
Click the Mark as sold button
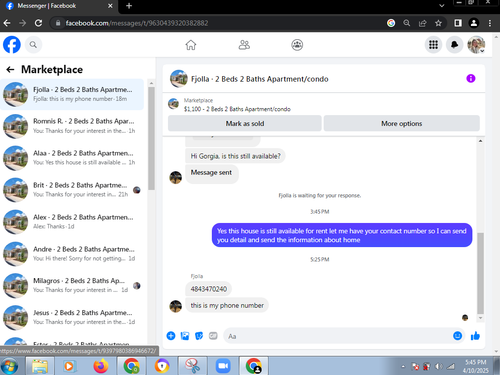pyautogui.click(x=245, y=123)
